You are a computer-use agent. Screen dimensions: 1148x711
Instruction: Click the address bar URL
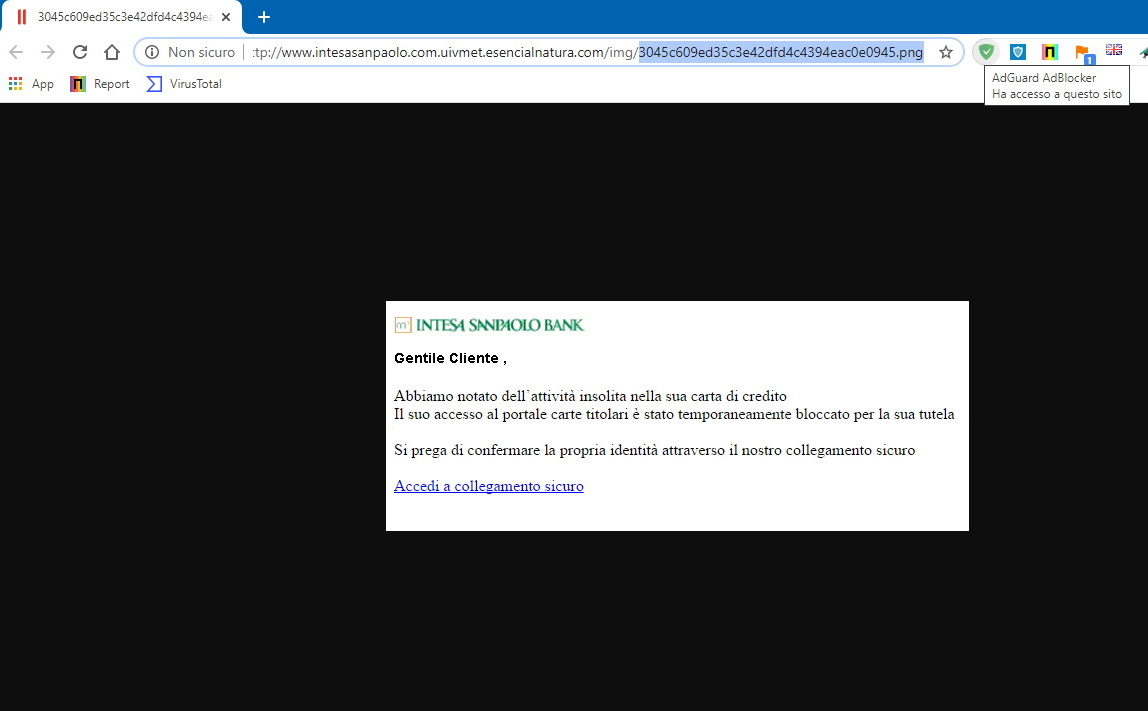[587, 52]
